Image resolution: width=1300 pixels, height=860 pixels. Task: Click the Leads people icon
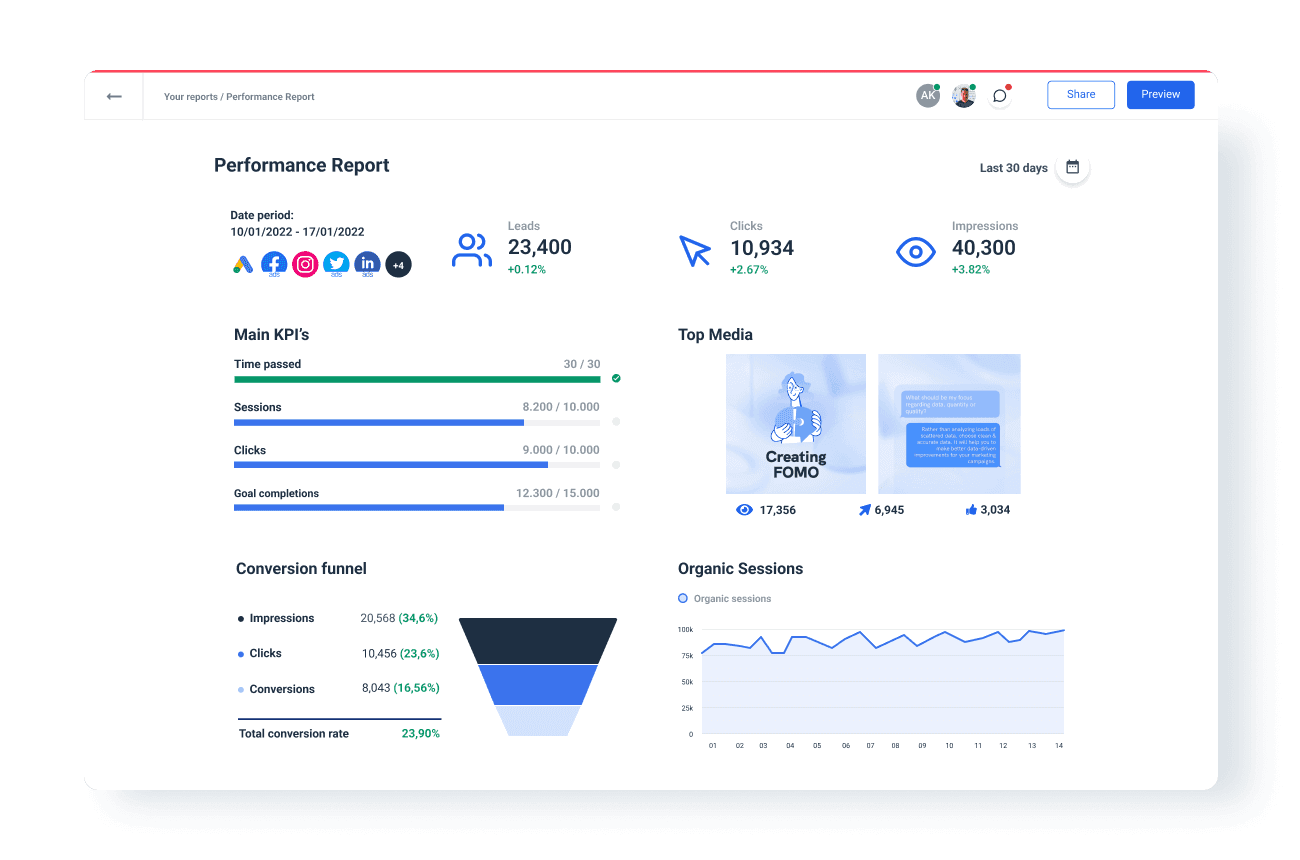[x=470, y=250]
